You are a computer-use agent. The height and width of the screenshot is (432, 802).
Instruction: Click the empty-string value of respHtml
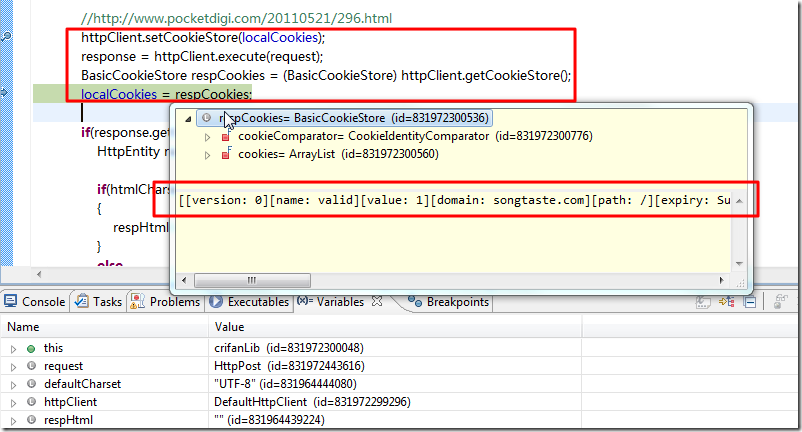(270, 420)
